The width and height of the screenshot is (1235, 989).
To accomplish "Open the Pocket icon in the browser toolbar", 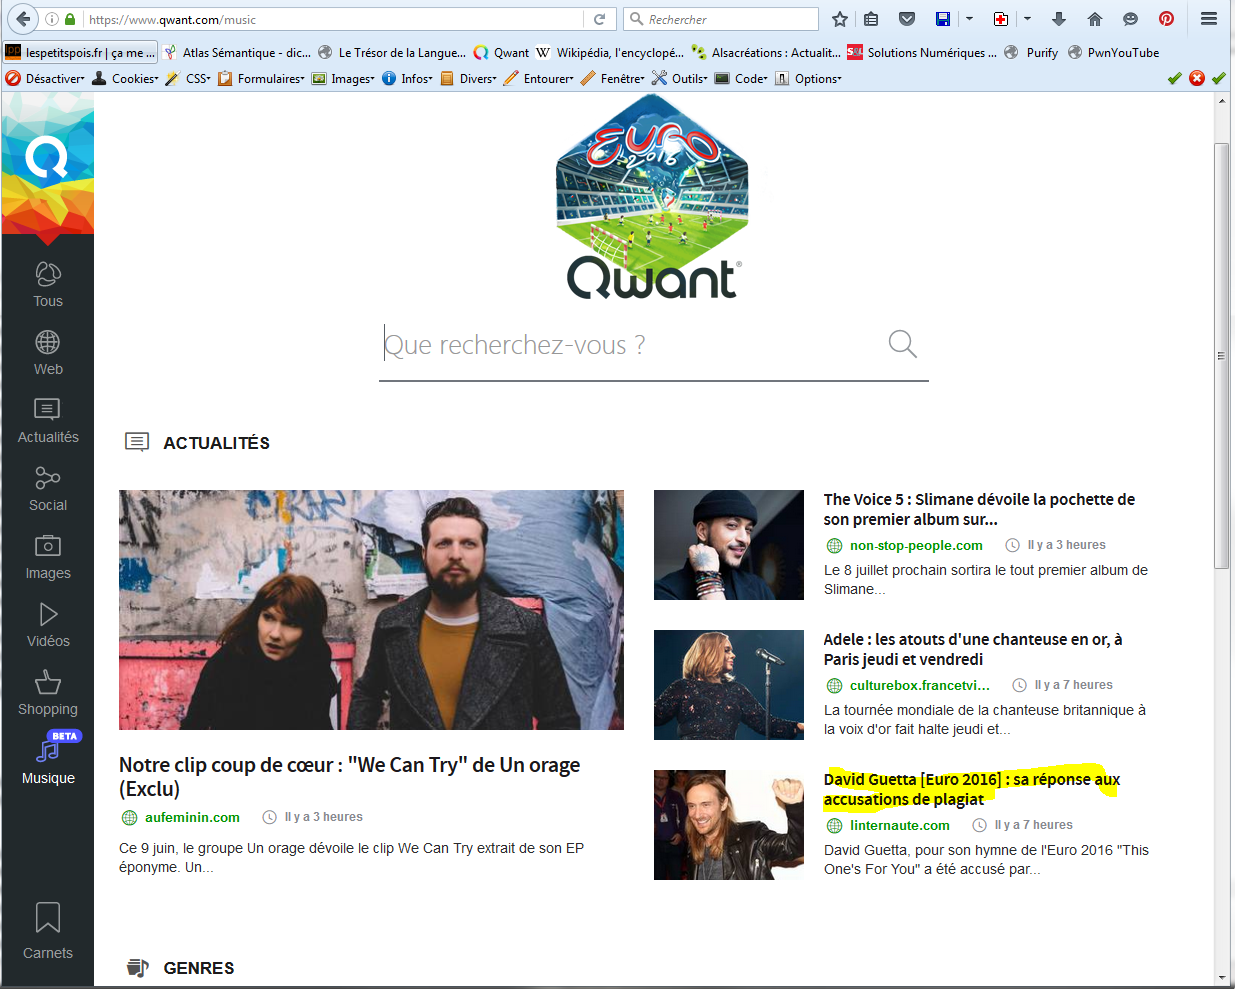I will pos(907,19).
